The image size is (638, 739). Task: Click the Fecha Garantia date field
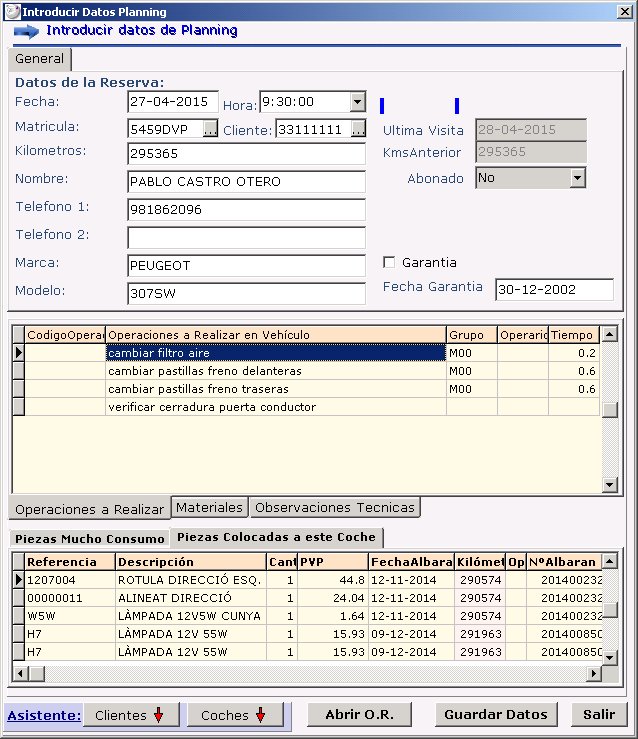pyautogui.click(x=554, y=289)
